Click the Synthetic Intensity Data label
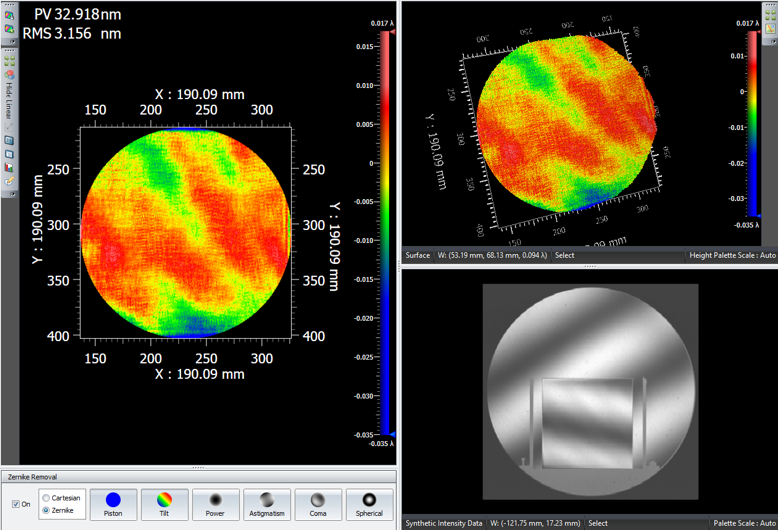 click(444, 523)
